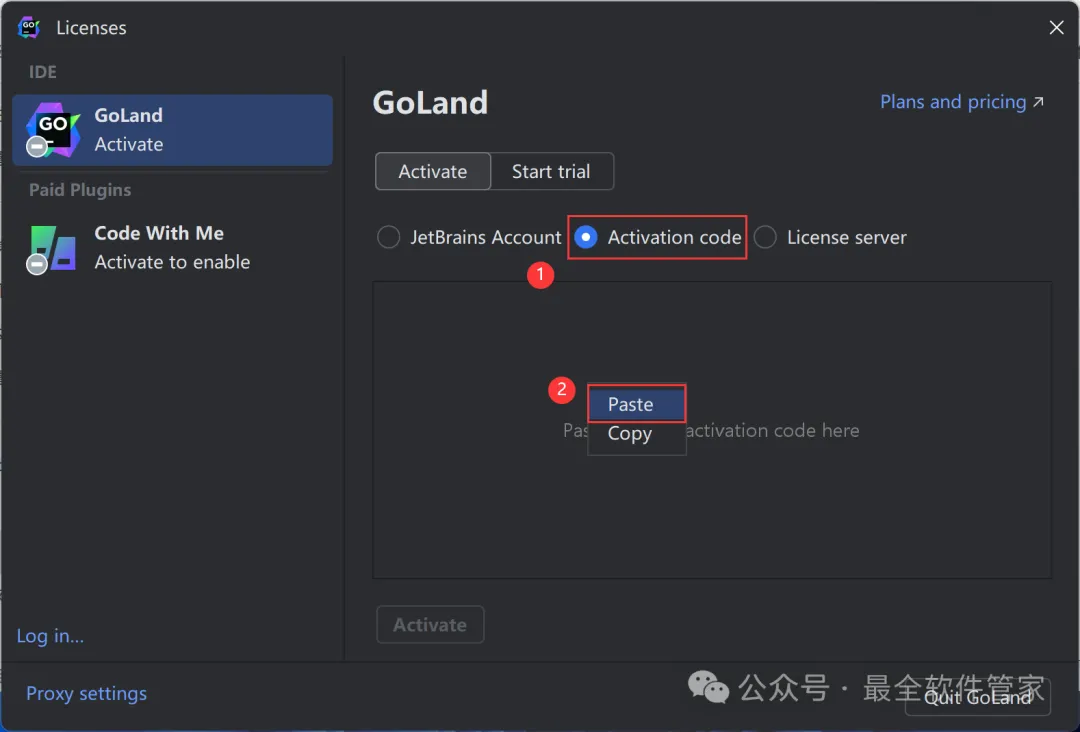This screenshot has height=732, width=1080.
Task: Open Proxy settings
Action: 86,693
